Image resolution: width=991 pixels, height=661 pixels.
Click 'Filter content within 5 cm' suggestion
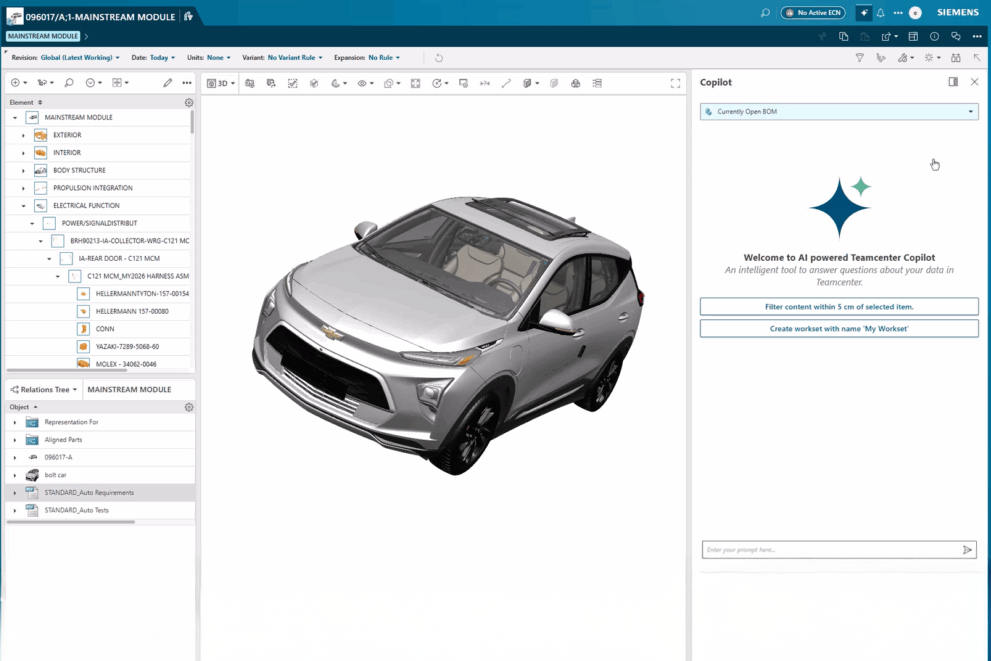[x=839, y=306]
